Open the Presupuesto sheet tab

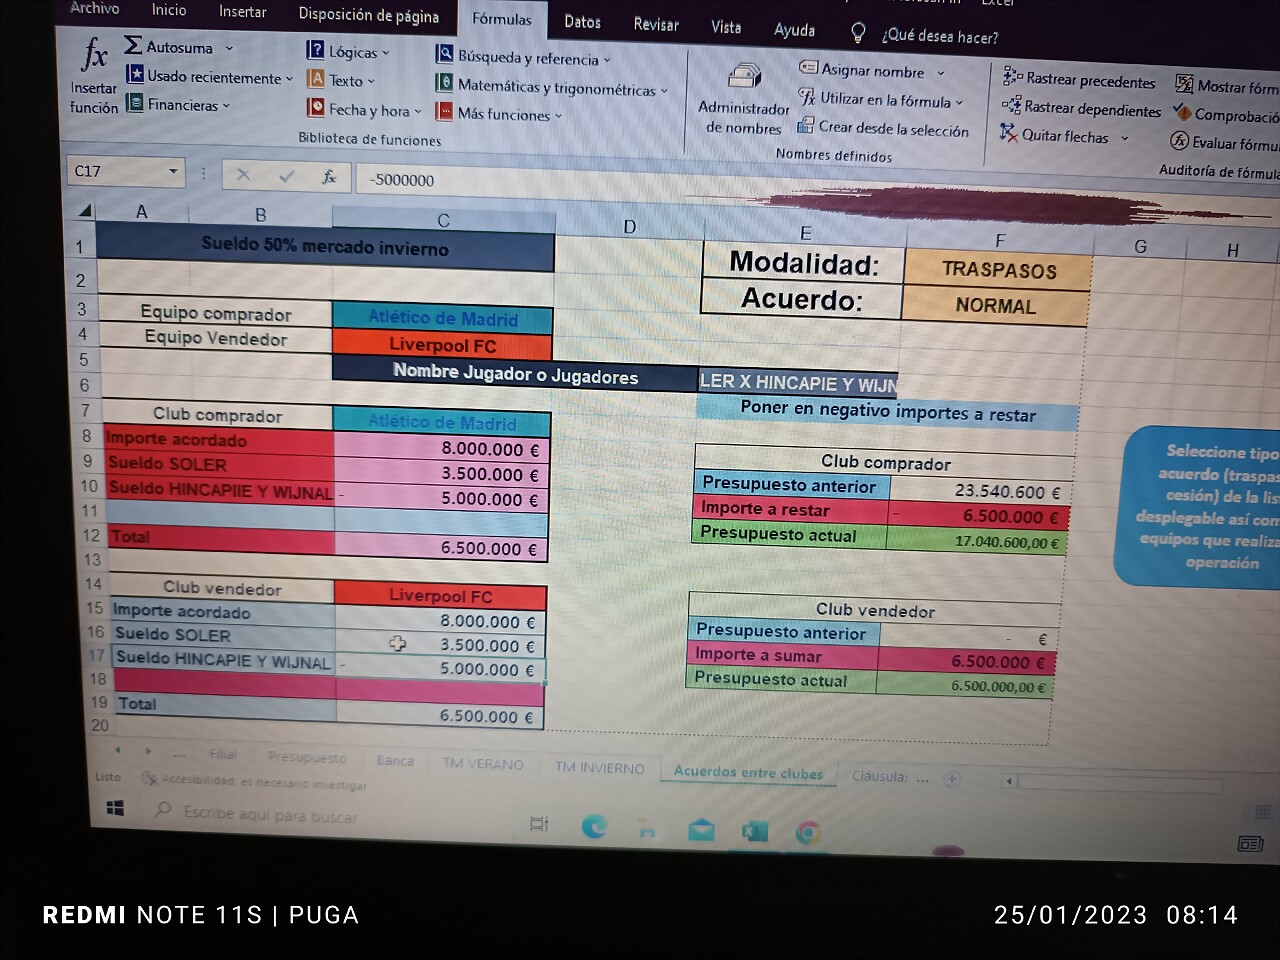(307, 758)
